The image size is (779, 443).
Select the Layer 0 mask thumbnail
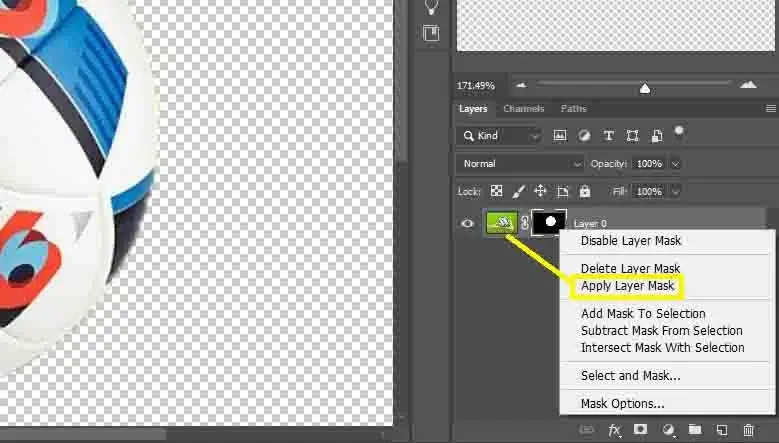coord(549,222)
